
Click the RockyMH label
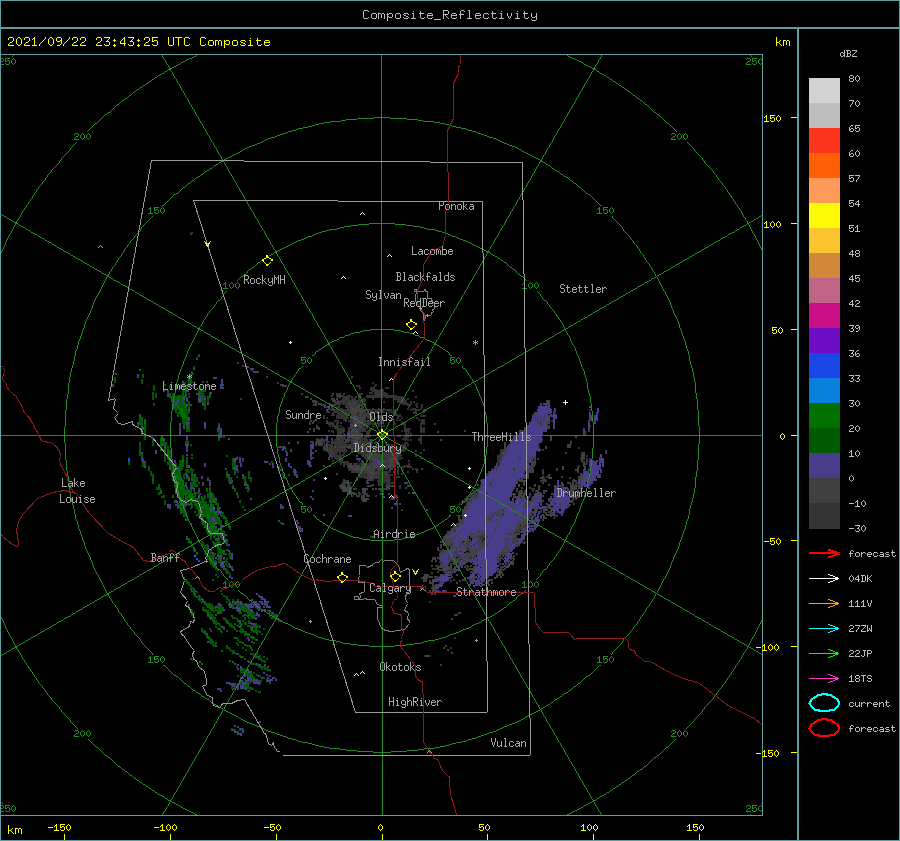coord(264,280)
